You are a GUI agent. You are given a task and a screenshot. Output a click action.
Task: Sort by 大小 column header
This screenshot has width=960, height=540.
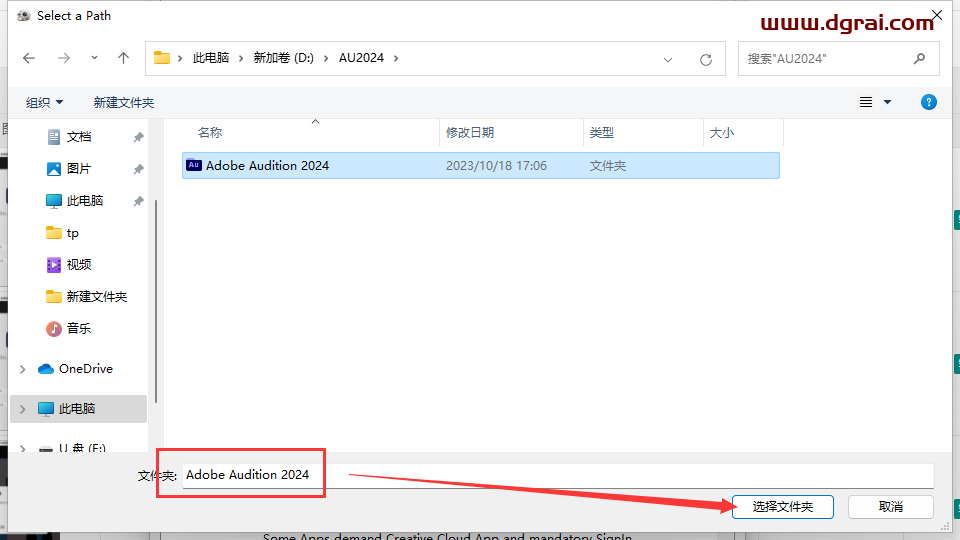pyautogui.click(x=722, y=133)
